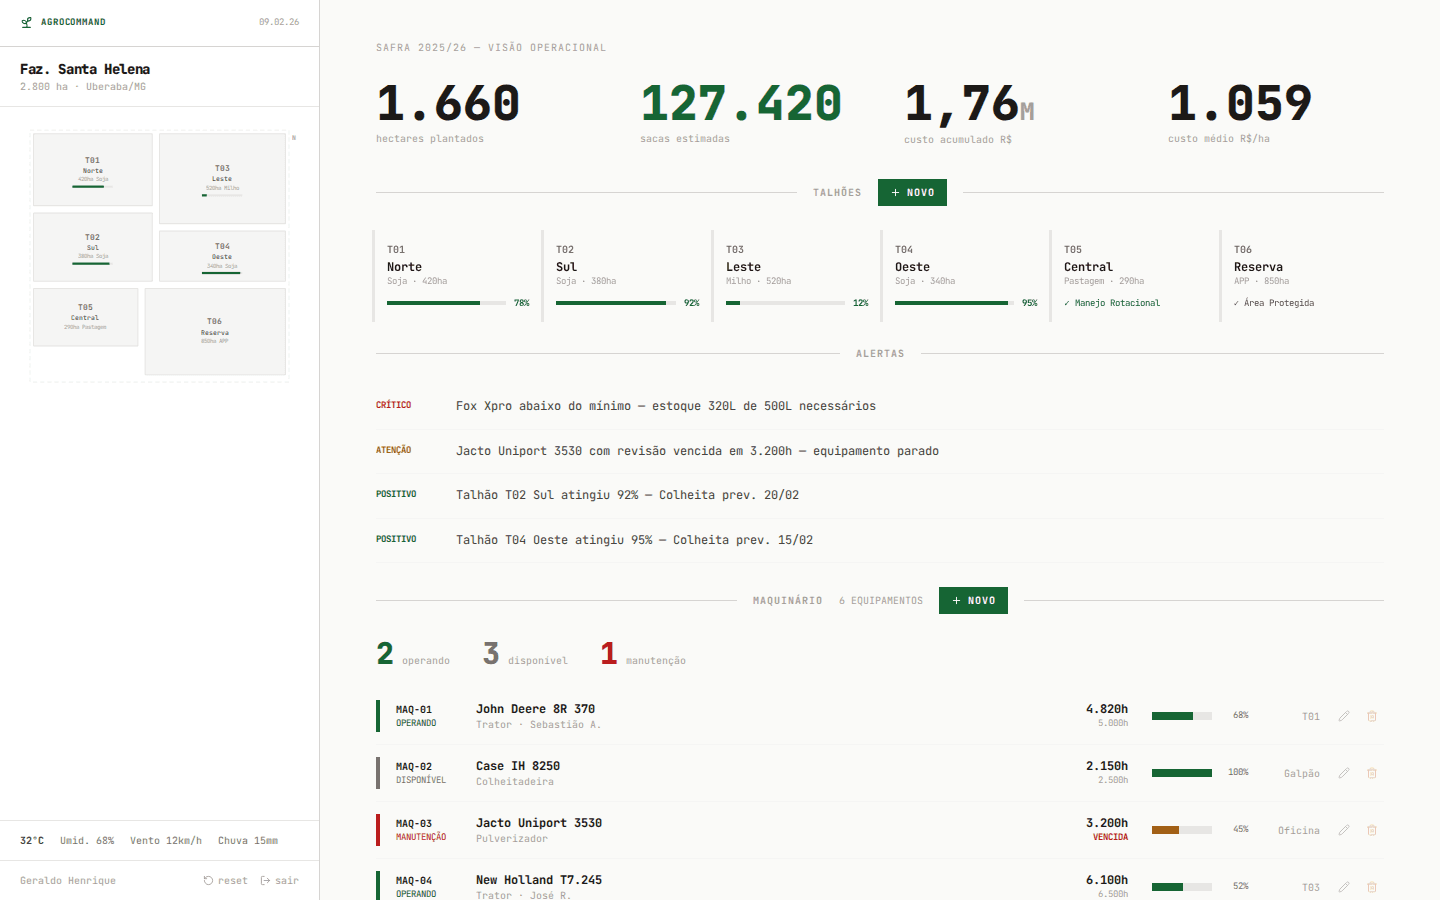This screenshot has height=900, width=1440.
Task: Click the OPERANDO status indicator on MAQ-01
Action: tap(416, 722)
